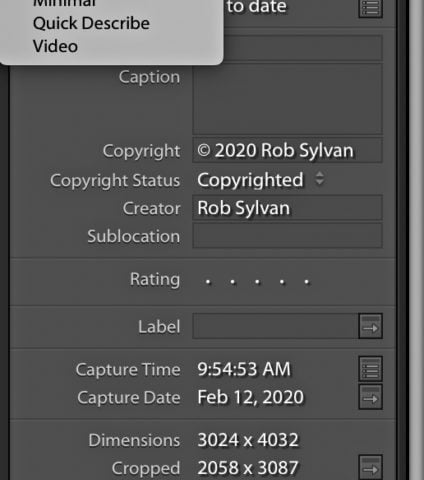Set rating to three stars
The image size is (424, 480).
[x=257, y=282]
